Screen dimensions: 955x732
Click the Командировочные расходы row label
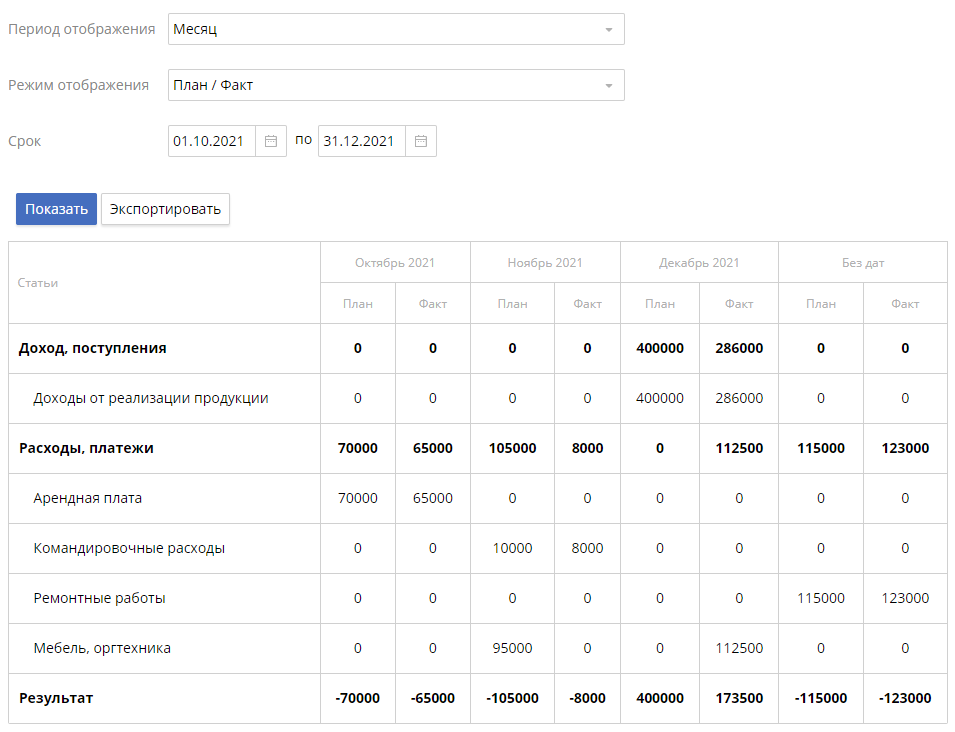pyautogui.click(x=129, y=549)
